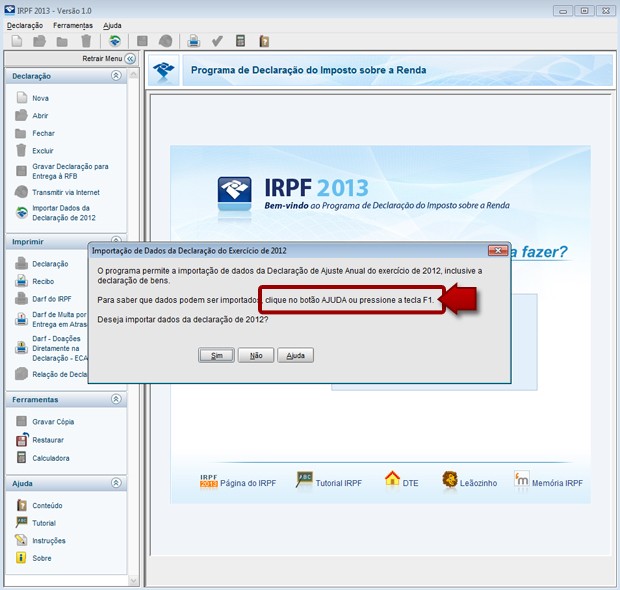This screenshot has width=620, height=590.
Task: Collapse the Declaração panel section
Action: click(x=116, y=75)
